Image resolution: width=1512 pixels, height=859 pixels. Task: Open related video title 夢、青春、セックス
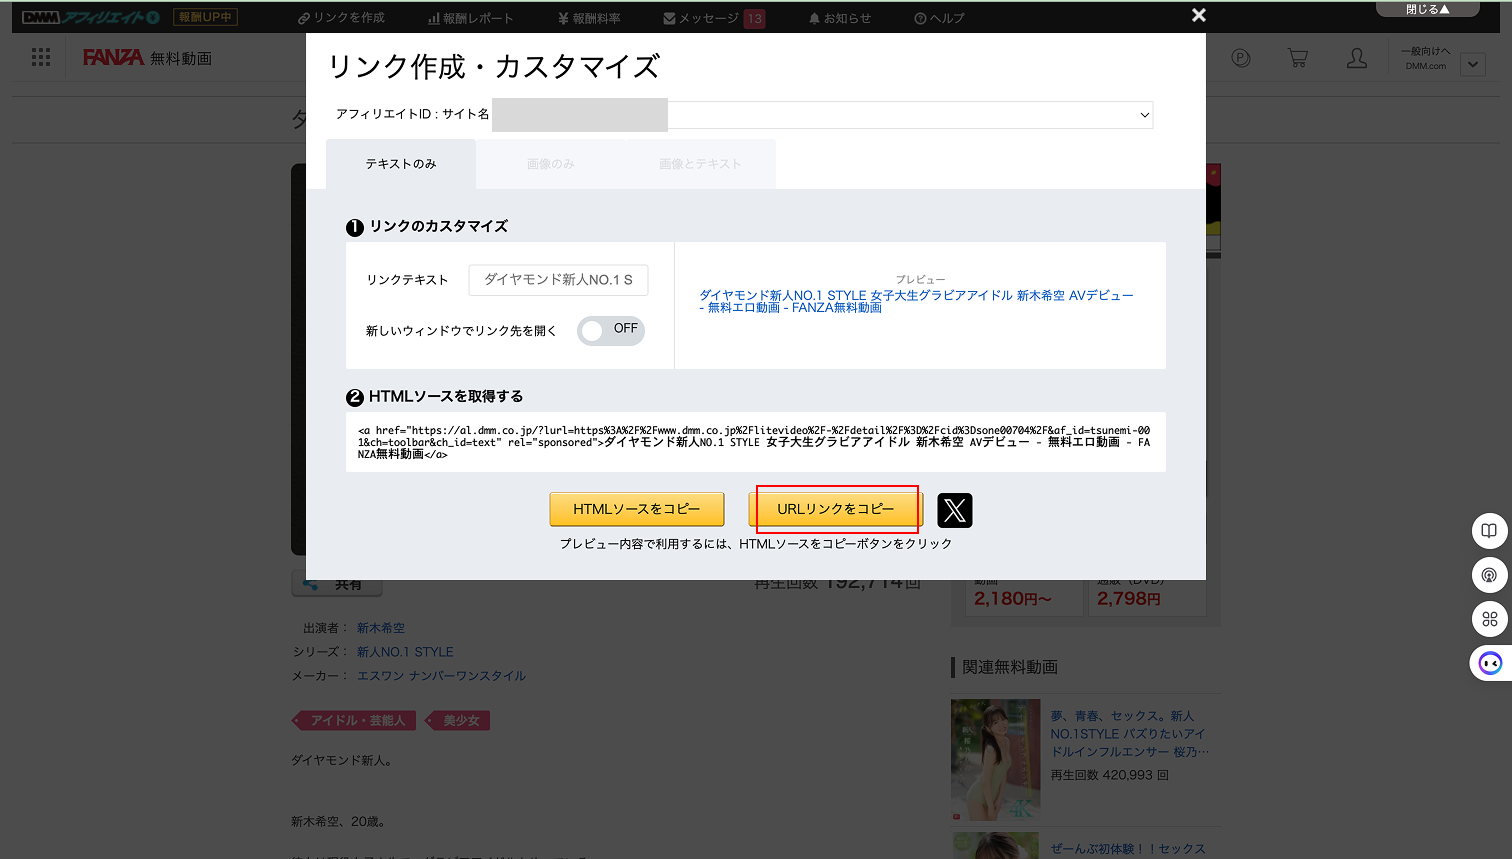pyautogui.click(x=1130, y=734)
